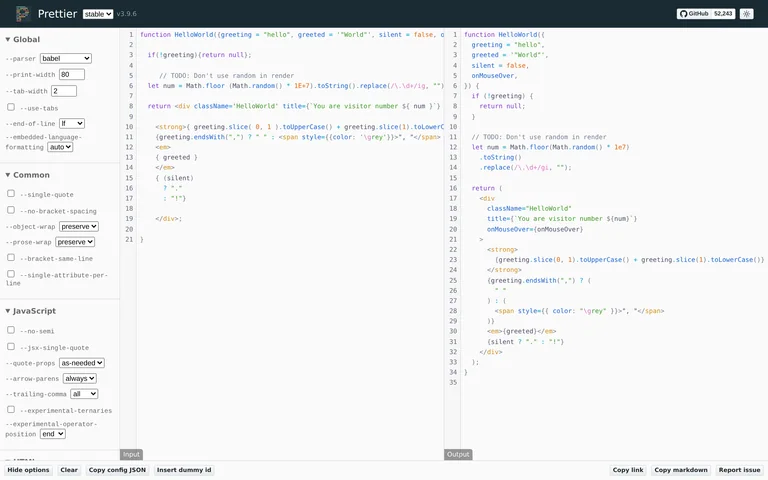The width and height of the screenshot is (768, 480).
Task: Click output line '<em>{greeted}</em>'
Action: [x=522, y=332]
